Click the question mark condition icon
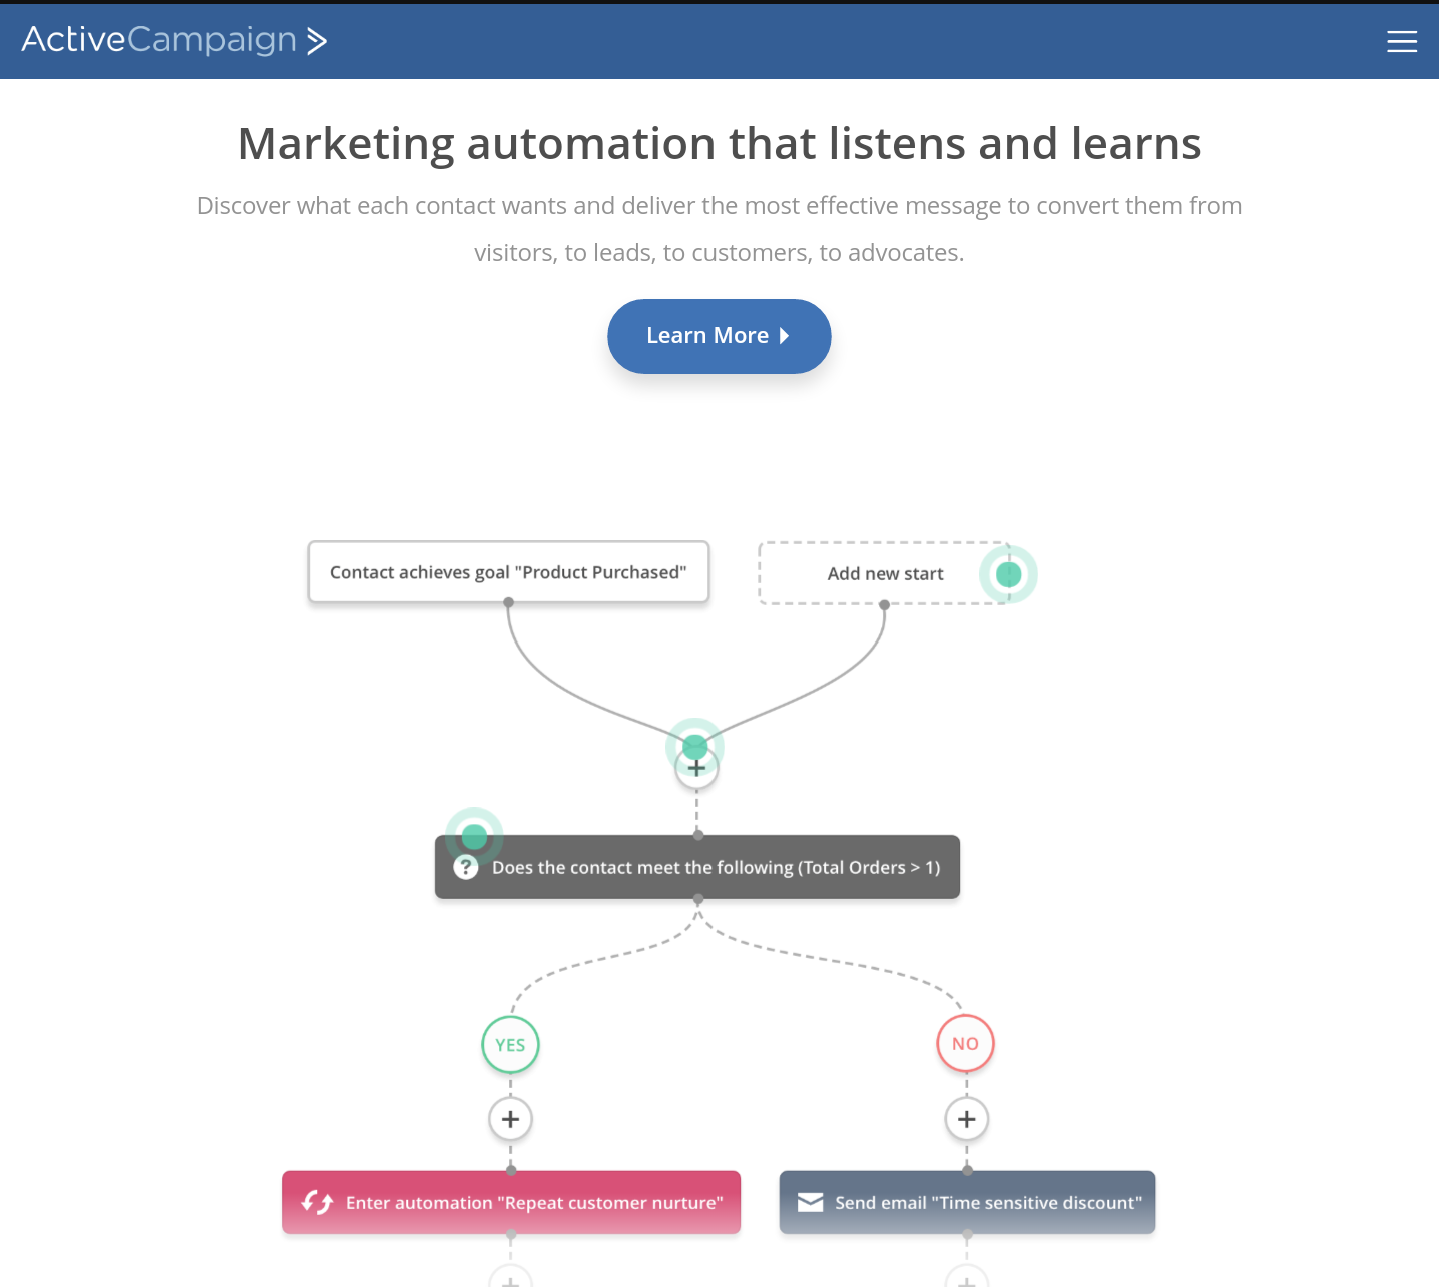The image size is (1439, 1287). point(466,867)
